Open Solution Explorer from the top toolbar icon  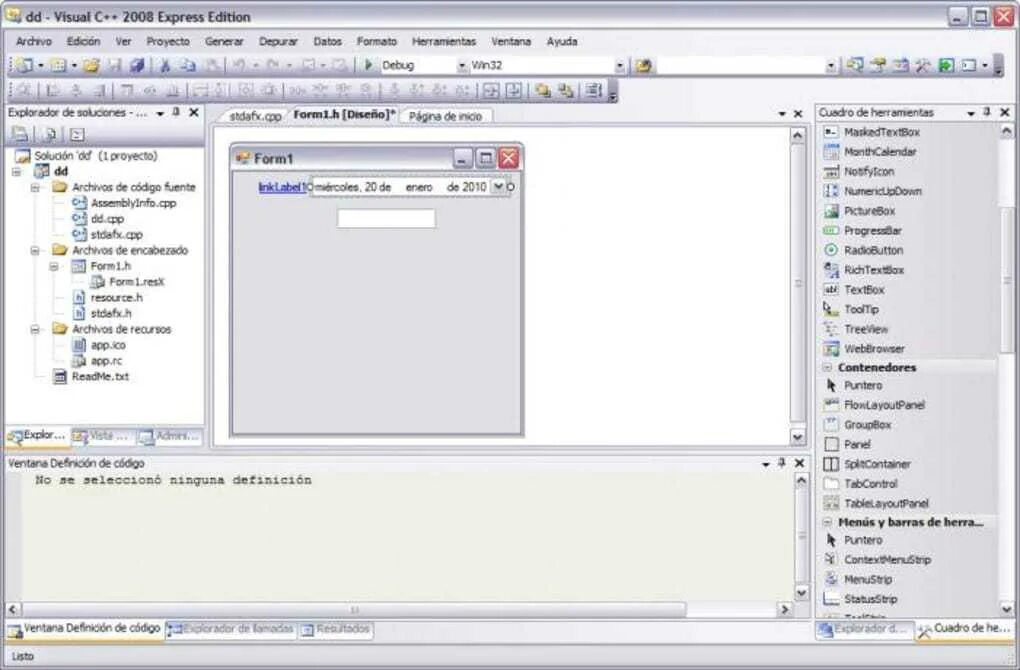point(855,65)
